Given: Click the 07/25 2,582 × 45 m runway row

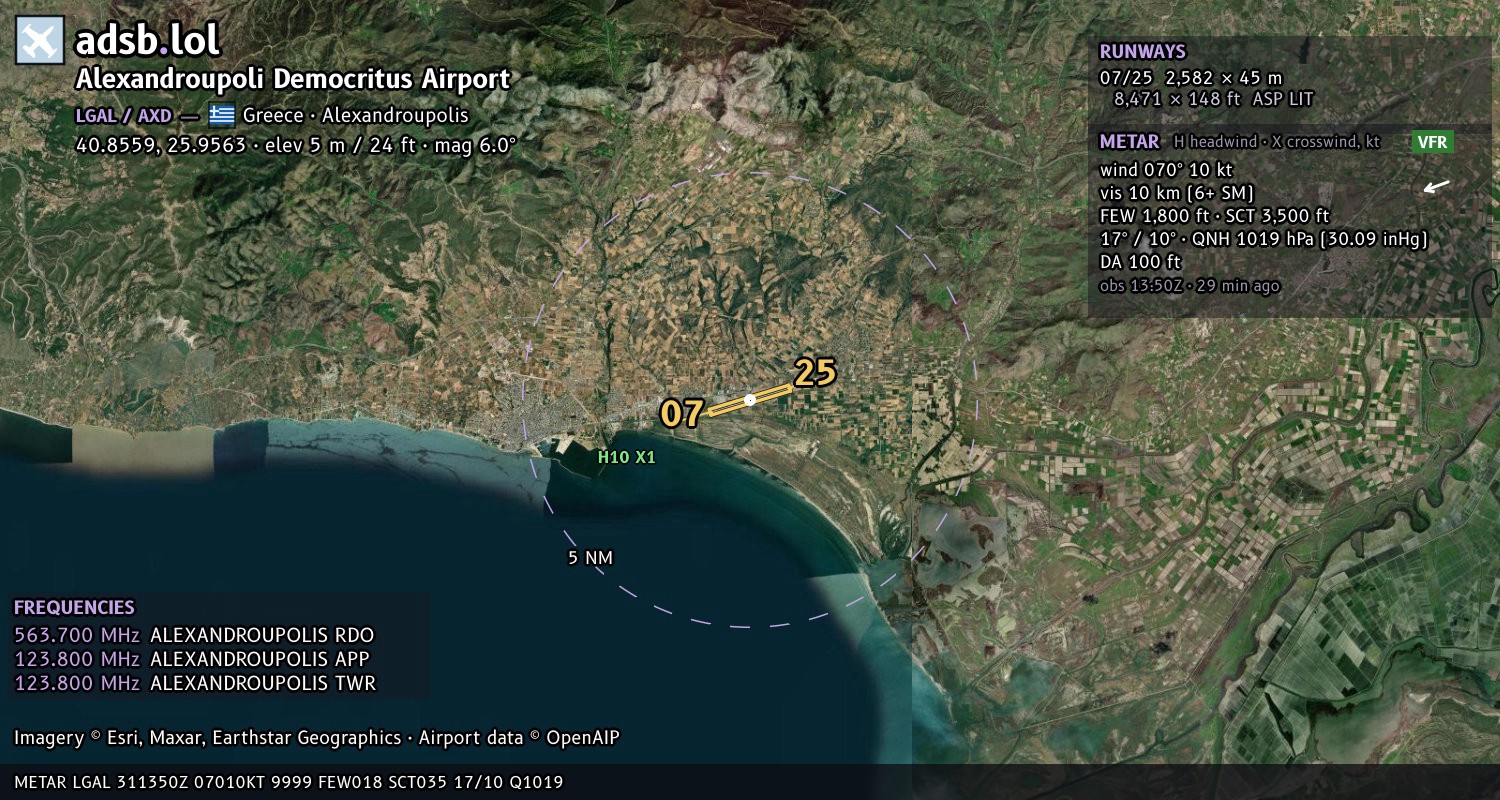Looking at the screenshot, I should (x=1191, y=77).
